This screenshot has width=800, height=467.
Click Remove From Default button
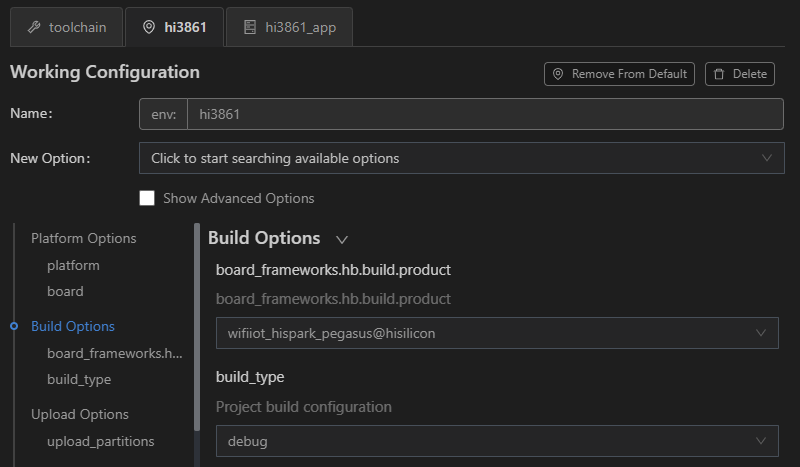pyautogui.click(x=619, y=74)
